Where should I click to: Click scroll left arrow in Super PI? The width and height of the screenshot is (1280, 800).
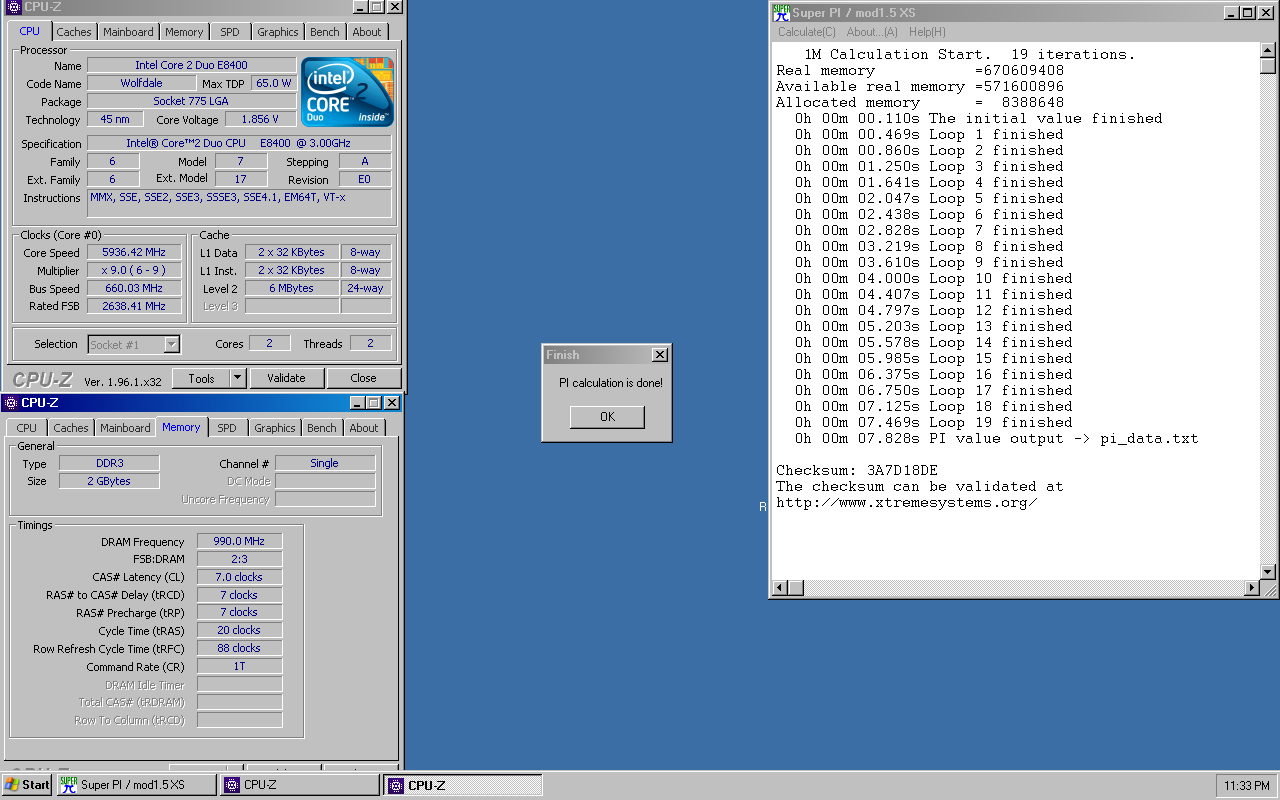780,588
